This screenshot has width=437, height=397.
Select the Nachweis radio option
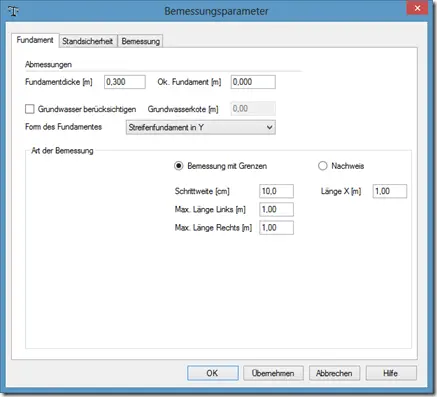click(323, 166)
